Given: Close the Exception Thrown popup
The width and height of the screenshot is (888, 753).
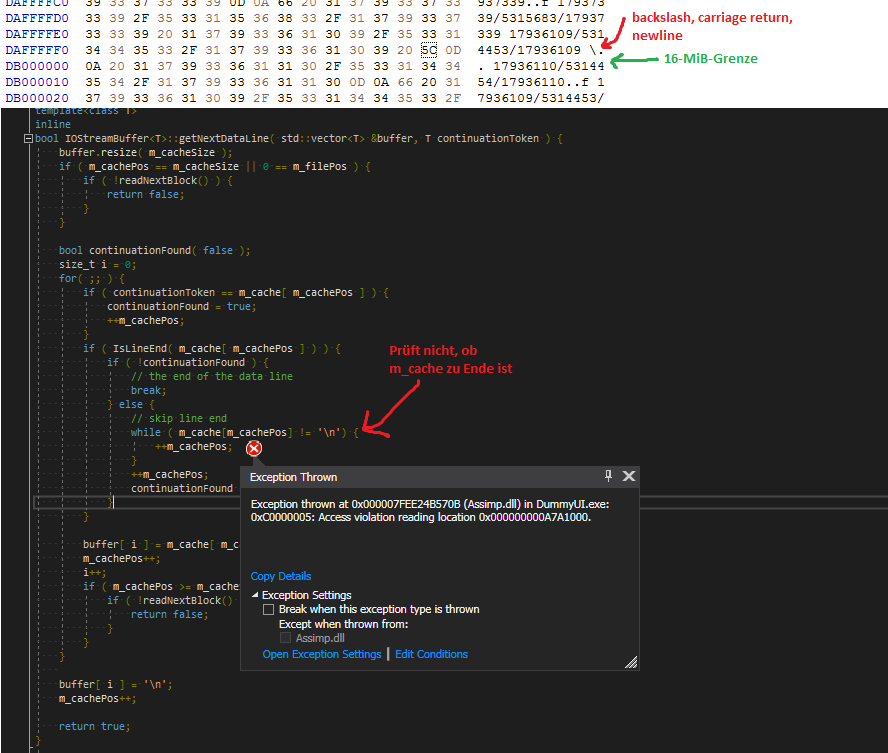Looking at the screenshot, I should (628, 476).
